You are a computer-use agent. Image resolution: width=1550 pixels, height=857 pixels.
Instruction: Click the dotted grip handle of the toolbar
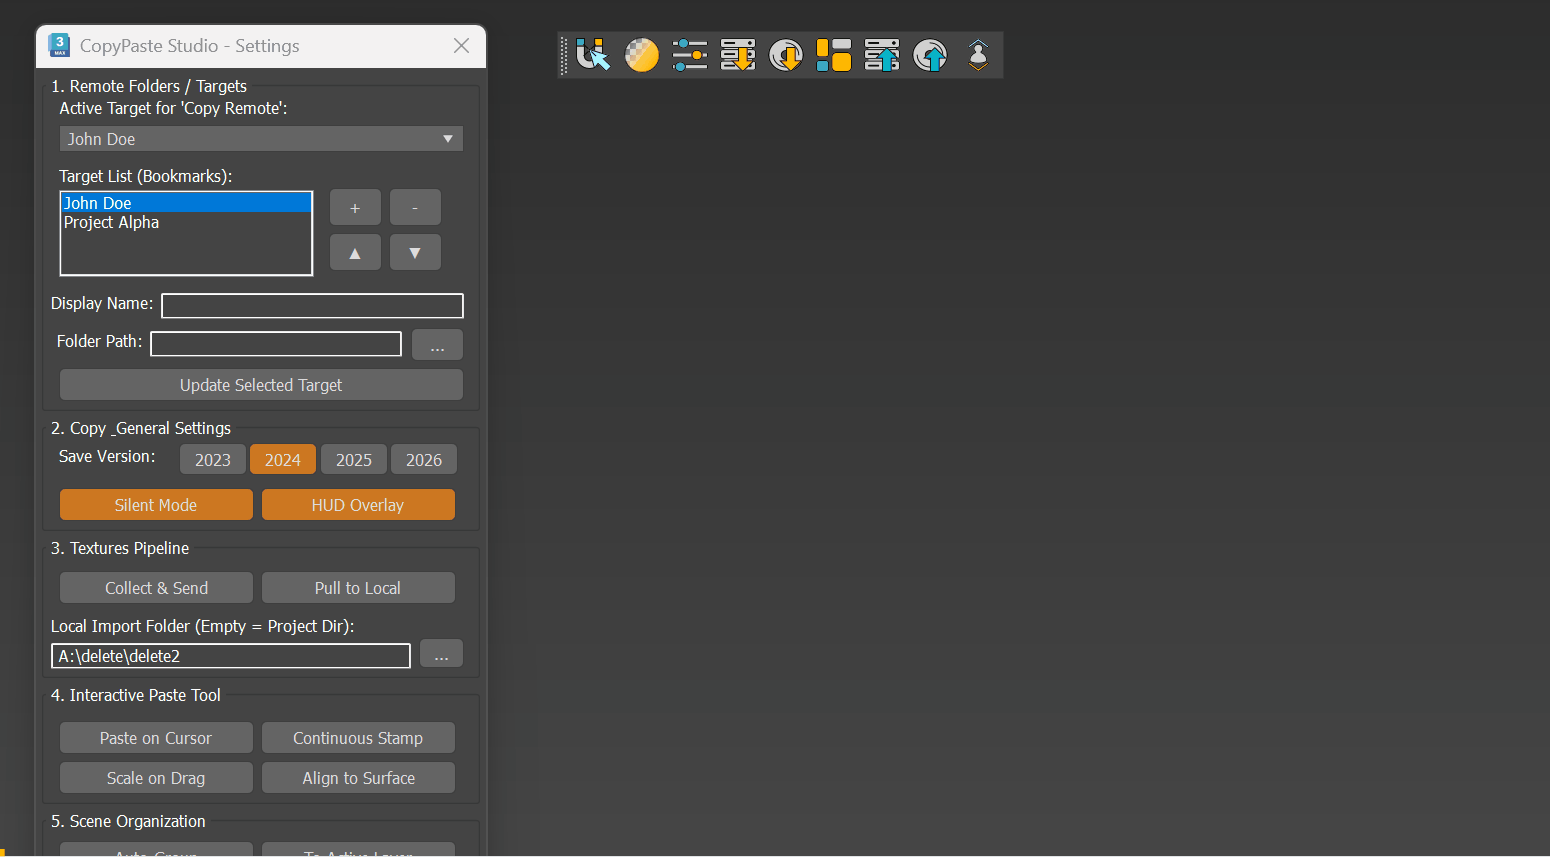click(564, 55)
